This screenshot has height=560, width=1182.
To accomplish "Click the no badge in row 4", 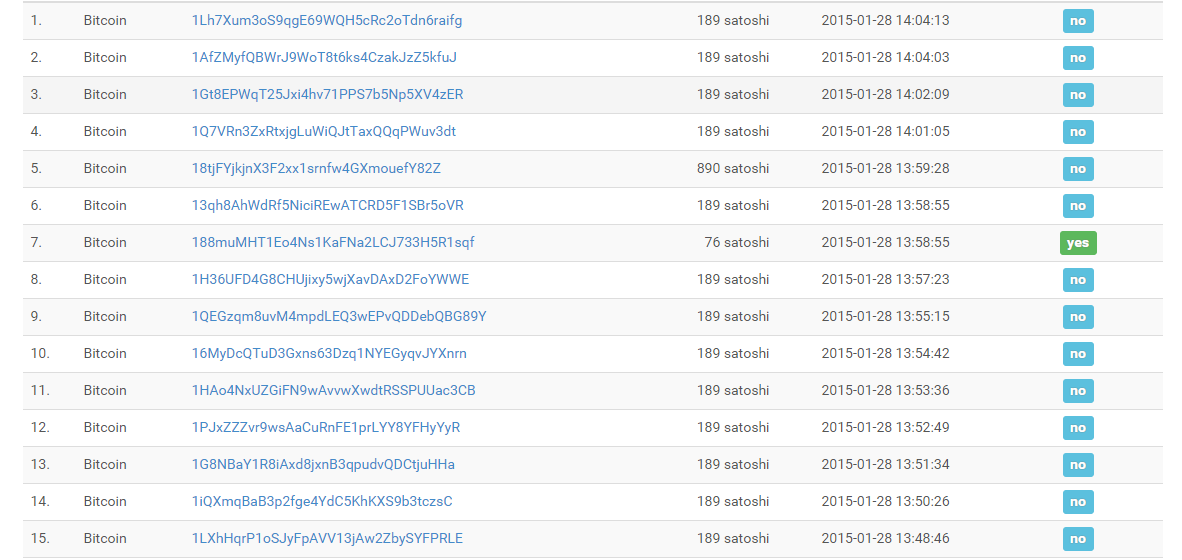I will click(1078, 132).
